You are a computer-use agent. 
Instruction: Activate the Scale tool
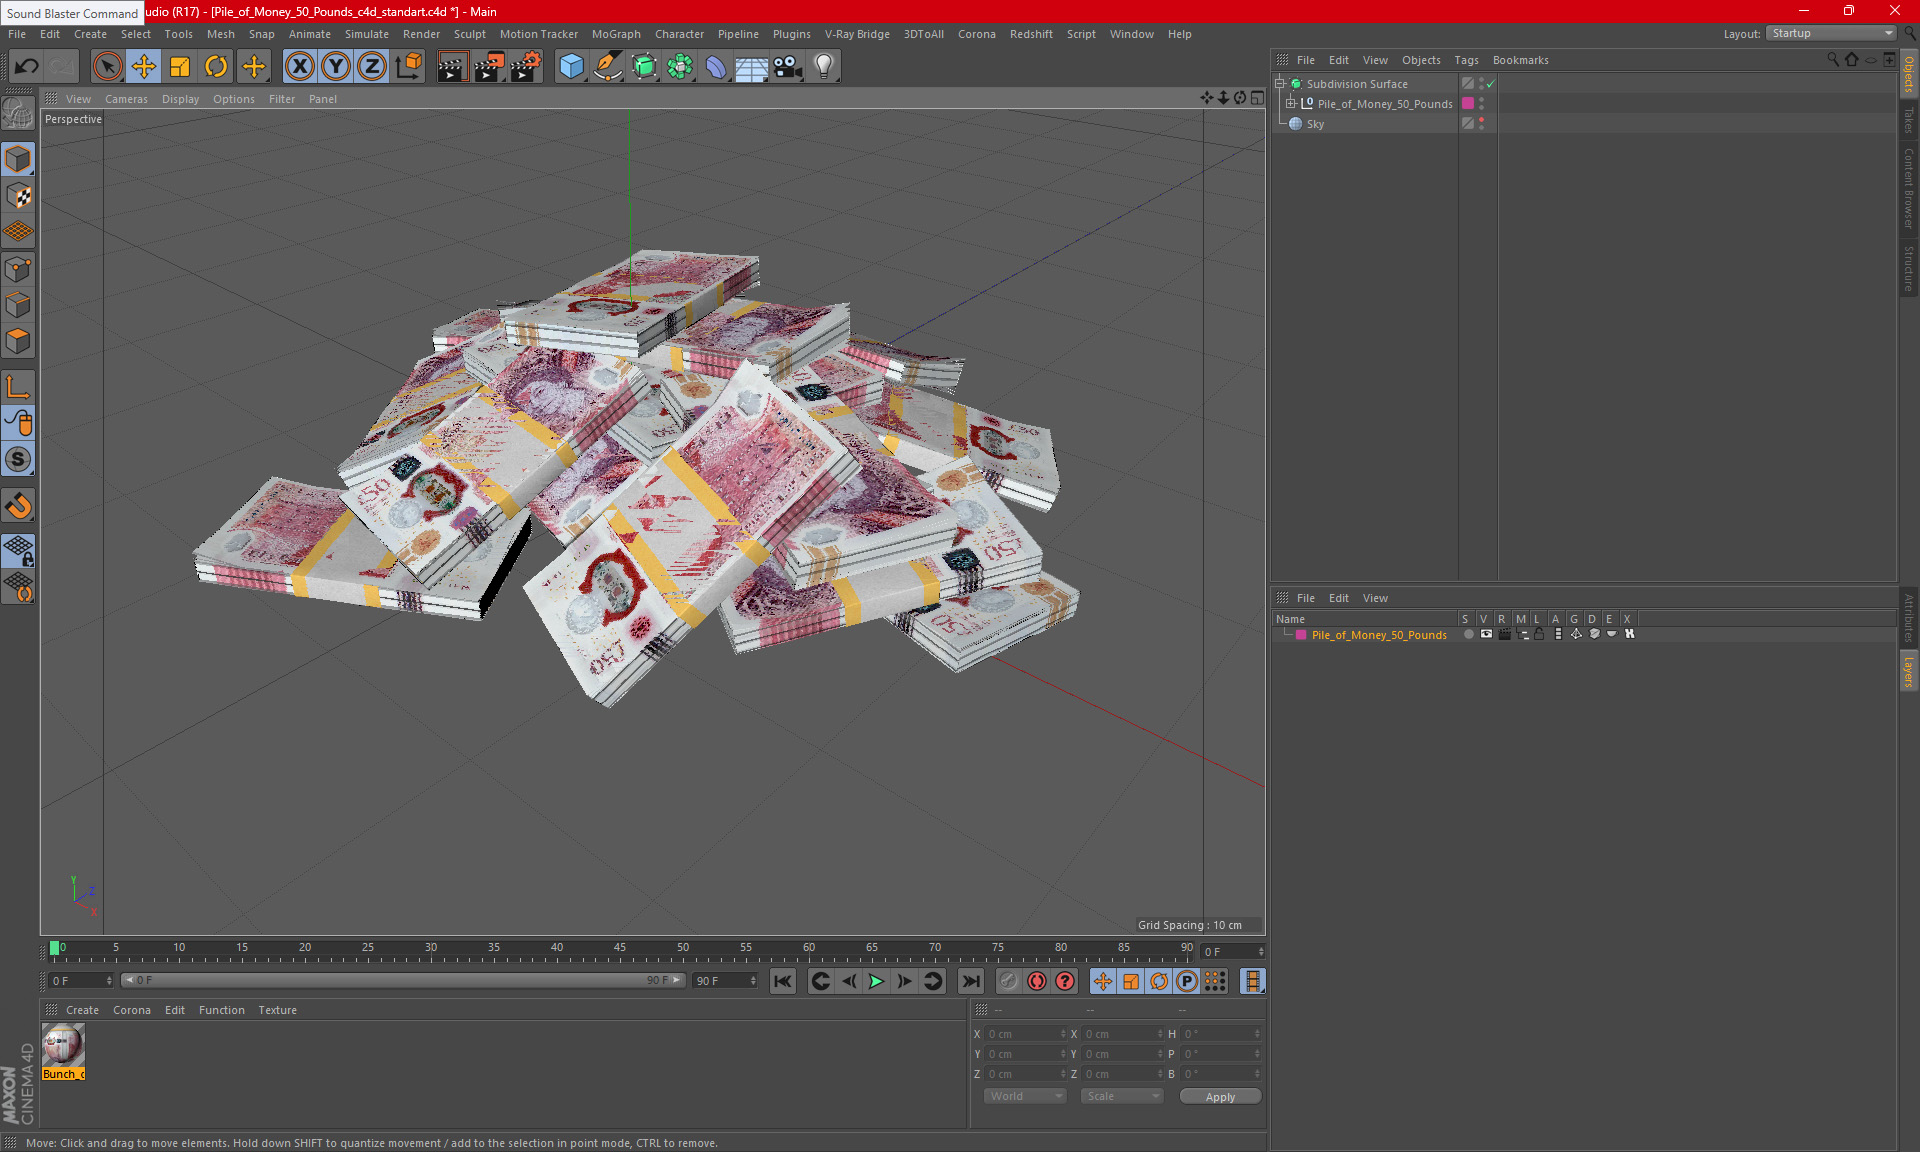tap(180, 67)
